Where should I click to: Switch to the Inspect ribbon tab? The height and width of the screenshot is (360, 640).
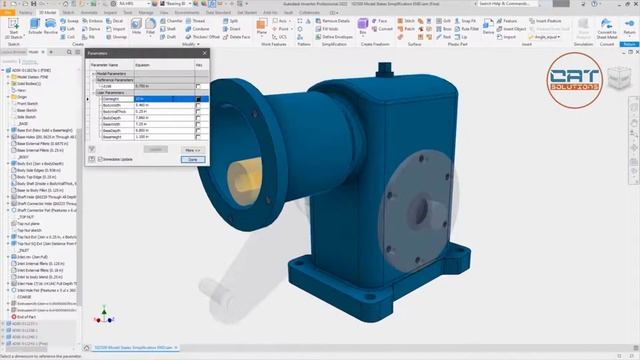tap(110, 13)
